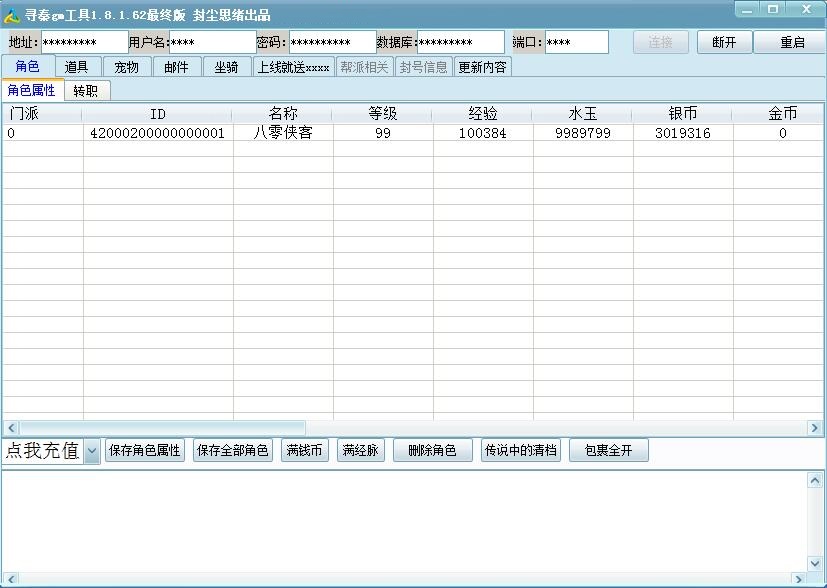Switch to the 道具 tab
The height and width of the screenshot is (588, 827).
(77, 67)
